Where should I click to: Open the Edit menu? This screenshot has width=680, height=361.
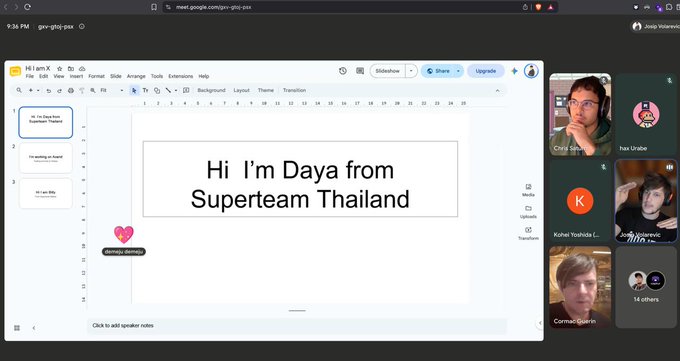click(44, 76)
